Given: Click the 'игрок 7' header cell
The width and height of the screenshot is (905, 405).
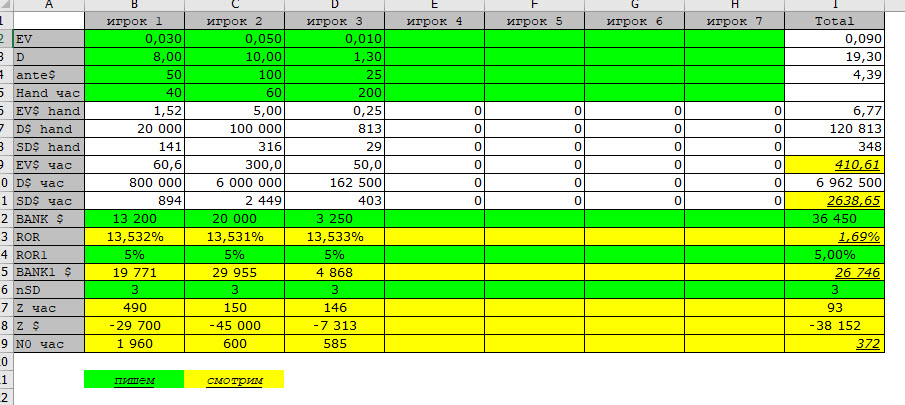Looking at the screenshot, I should 734,21.
